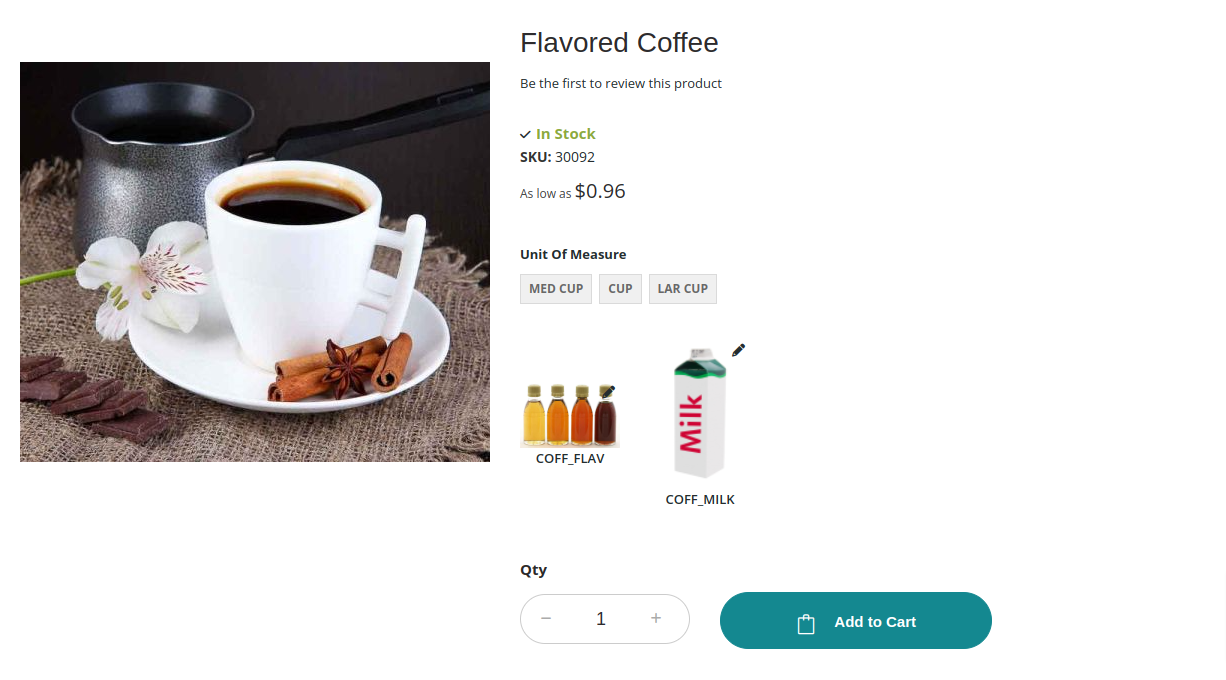Click the $0.96 price
Image resolution: width=1226 pixels, height=680 pixels.
600,191
